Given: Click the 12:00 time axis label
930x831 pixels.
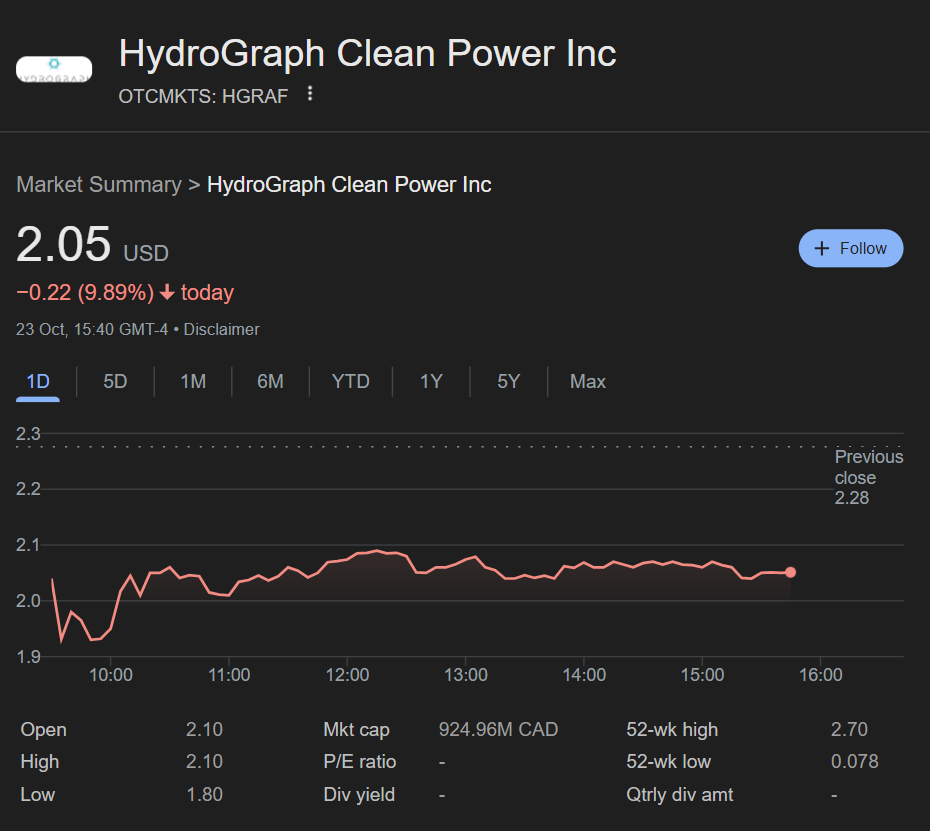Looking at the screenshot, I should 348,674.
